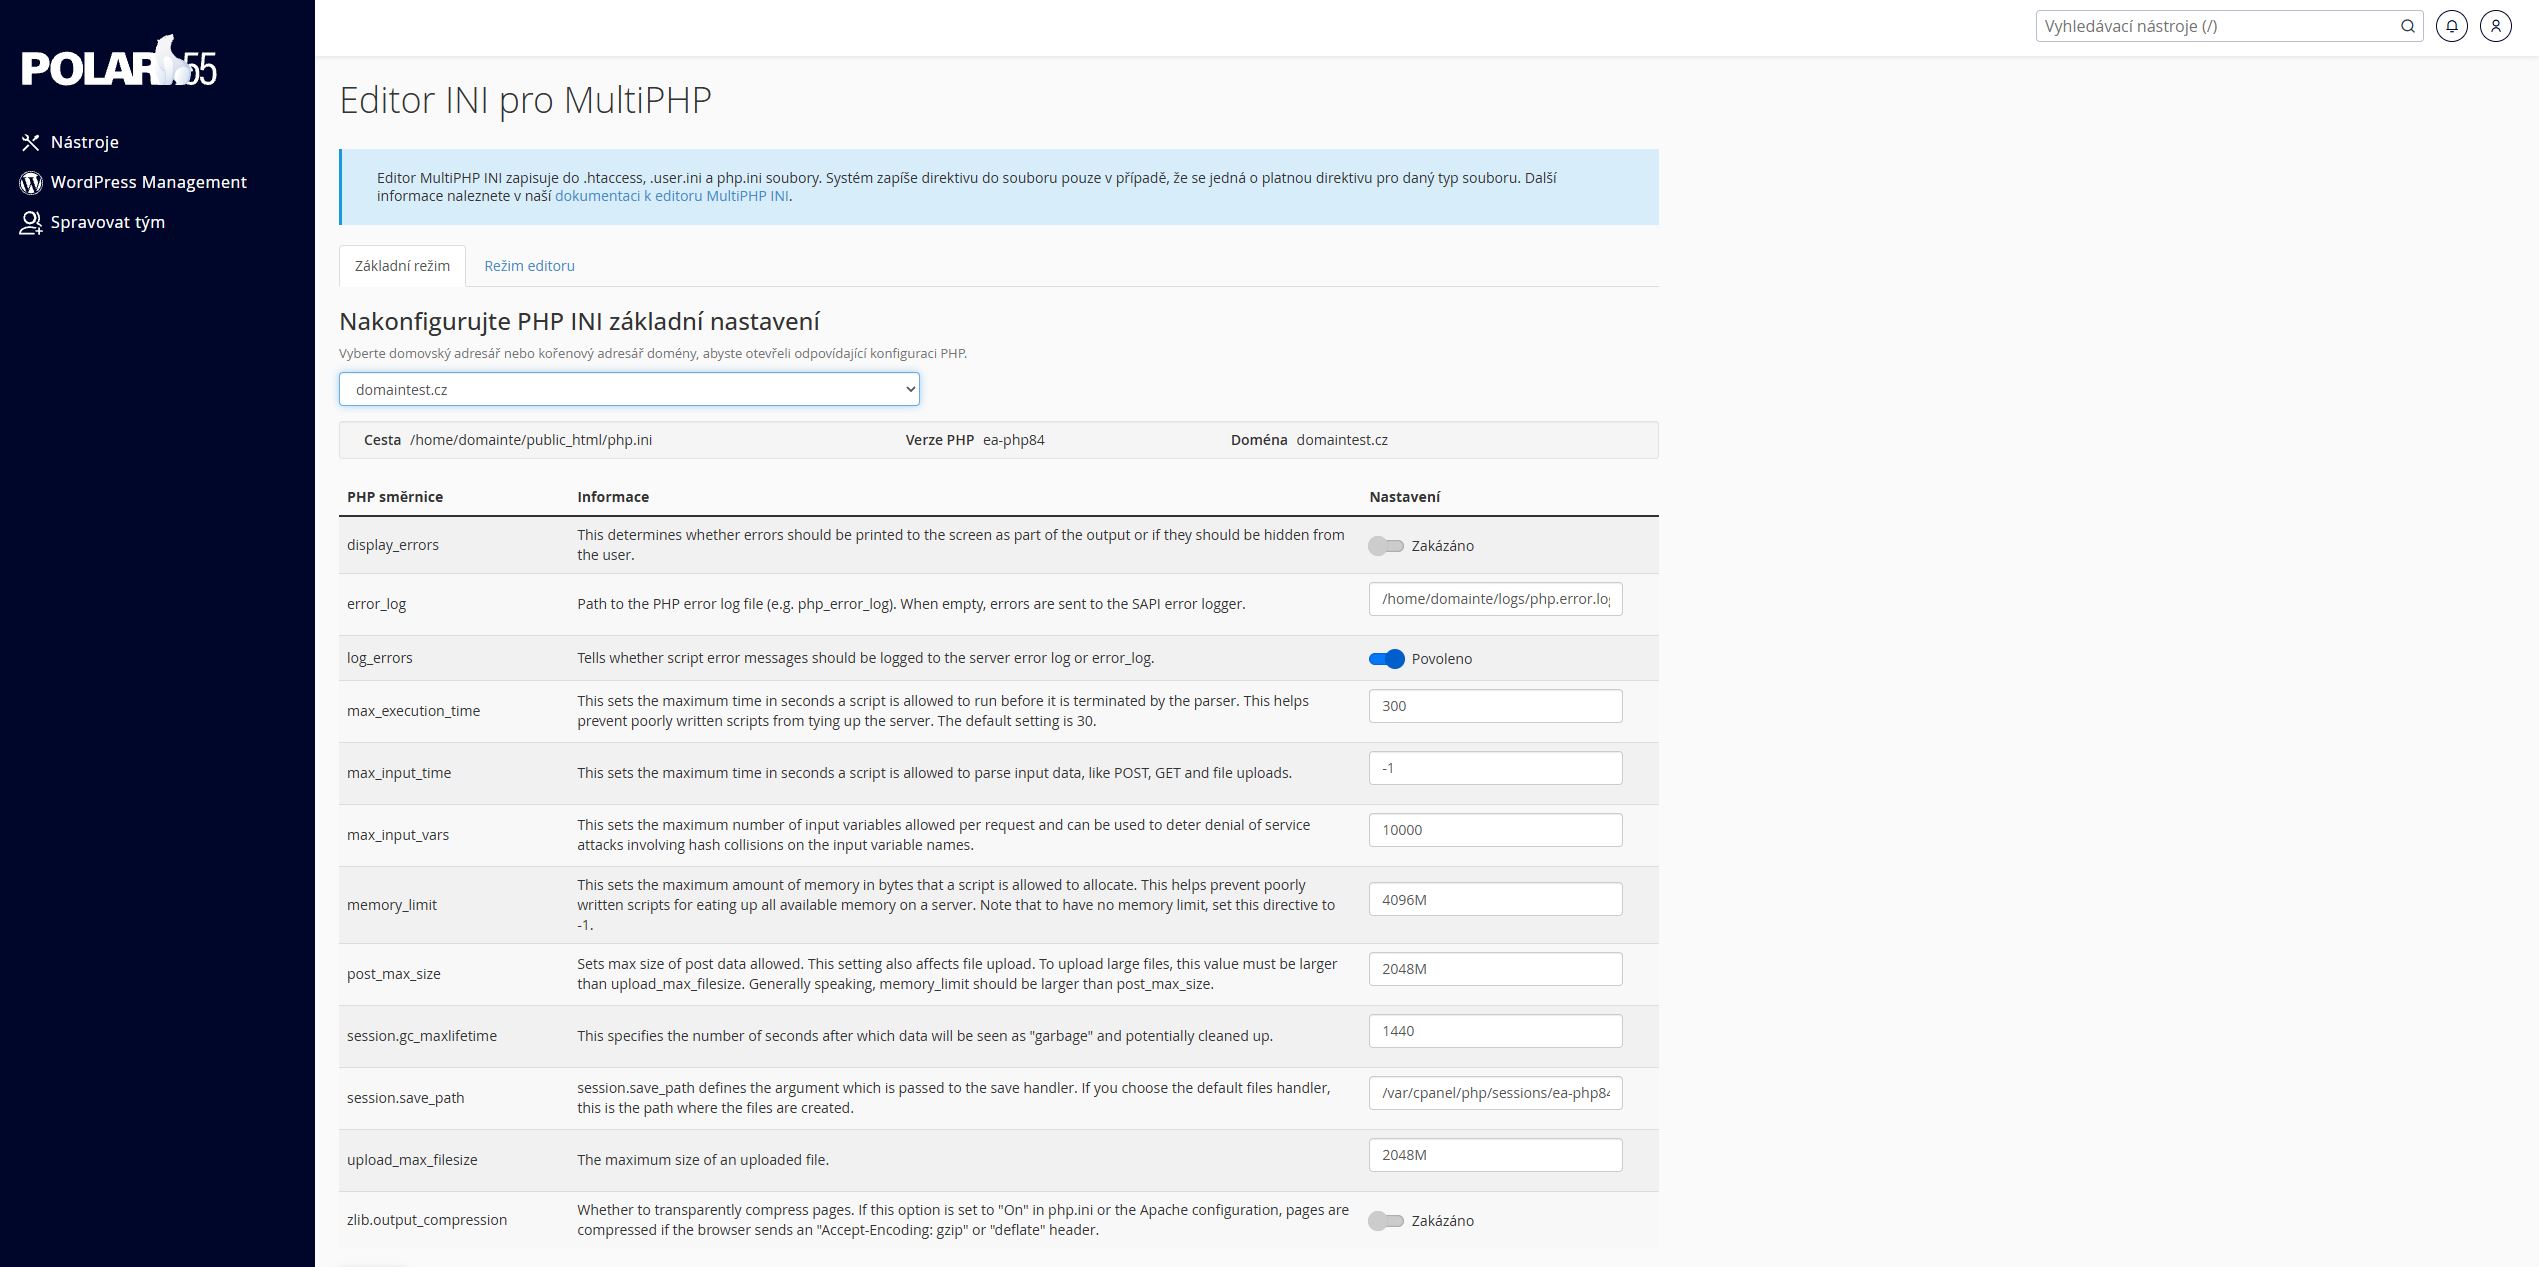The height and width of the screenshot is (1267, 2539).
Task: Click the Spravovat tým team icon
Action: tap(31, 223)
